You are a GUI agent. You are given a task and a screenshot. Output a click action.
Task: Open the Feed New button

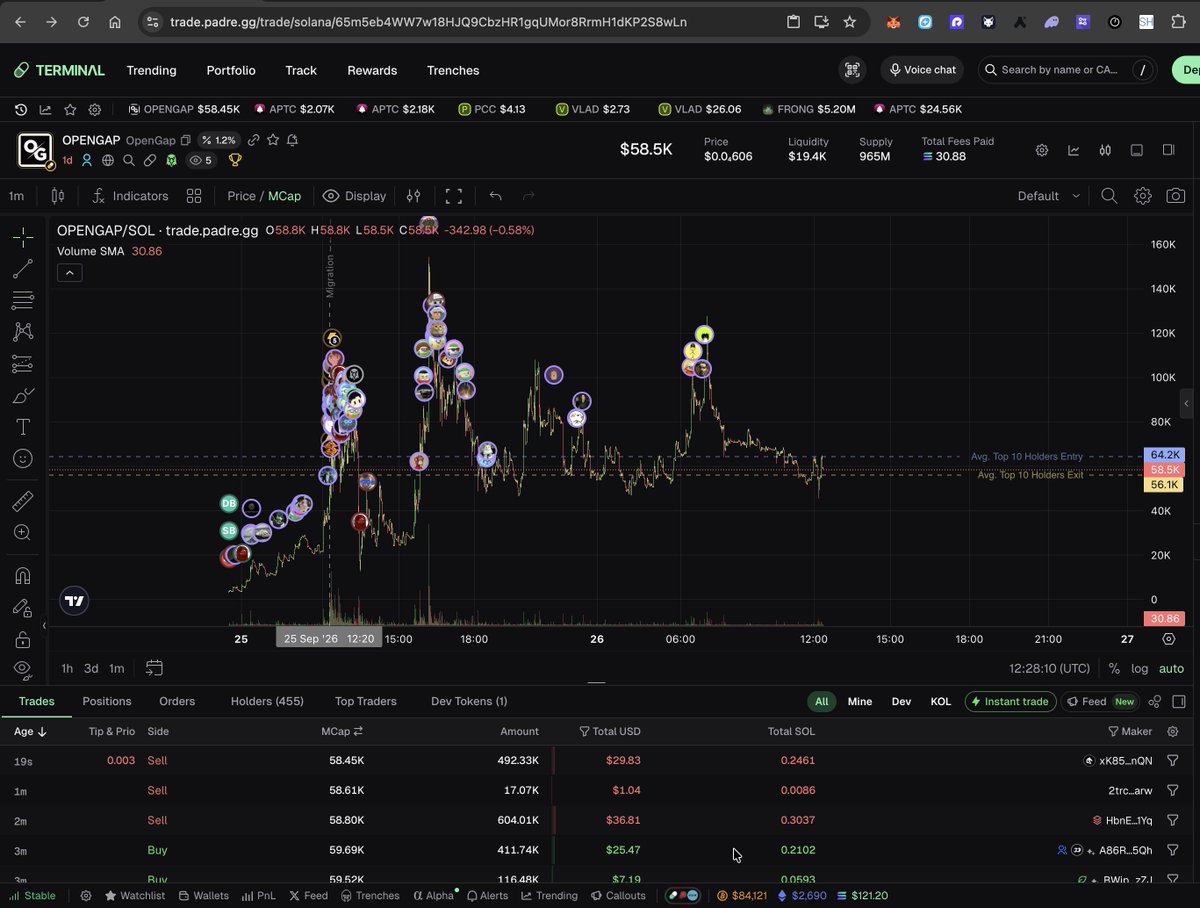[1100, 702]
